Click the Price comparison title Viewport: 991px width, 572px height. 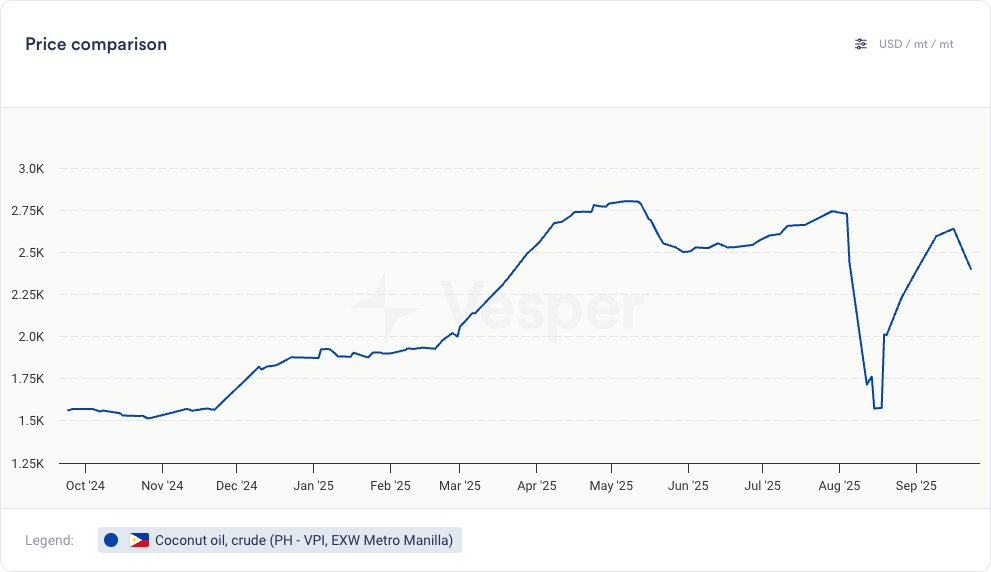(x=96, y=44)
